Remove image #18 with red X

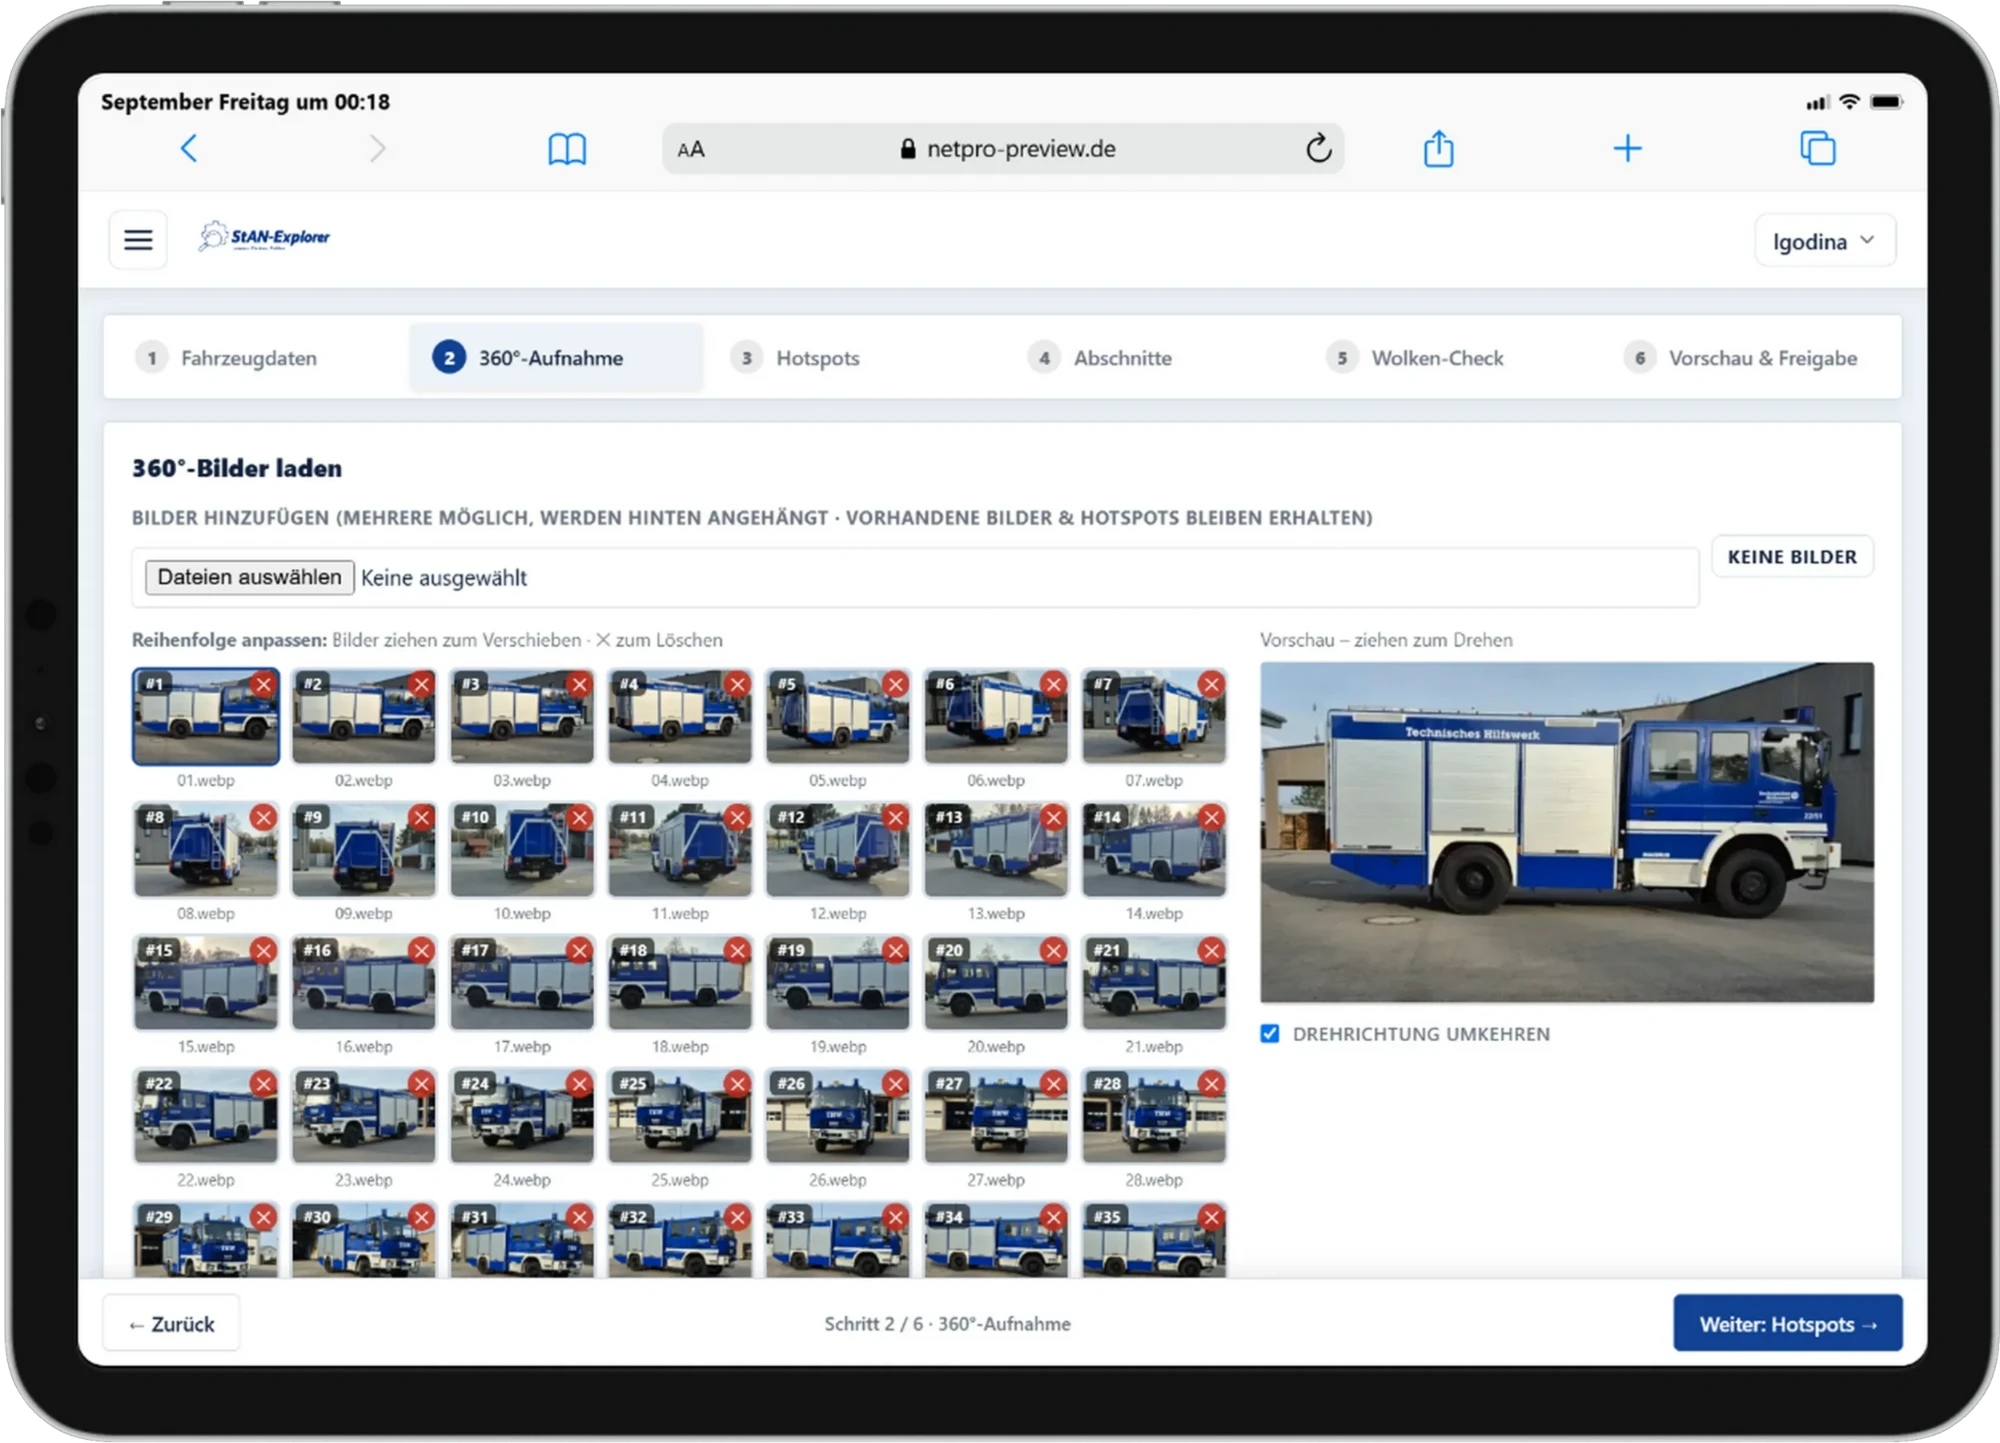(738, 950)
